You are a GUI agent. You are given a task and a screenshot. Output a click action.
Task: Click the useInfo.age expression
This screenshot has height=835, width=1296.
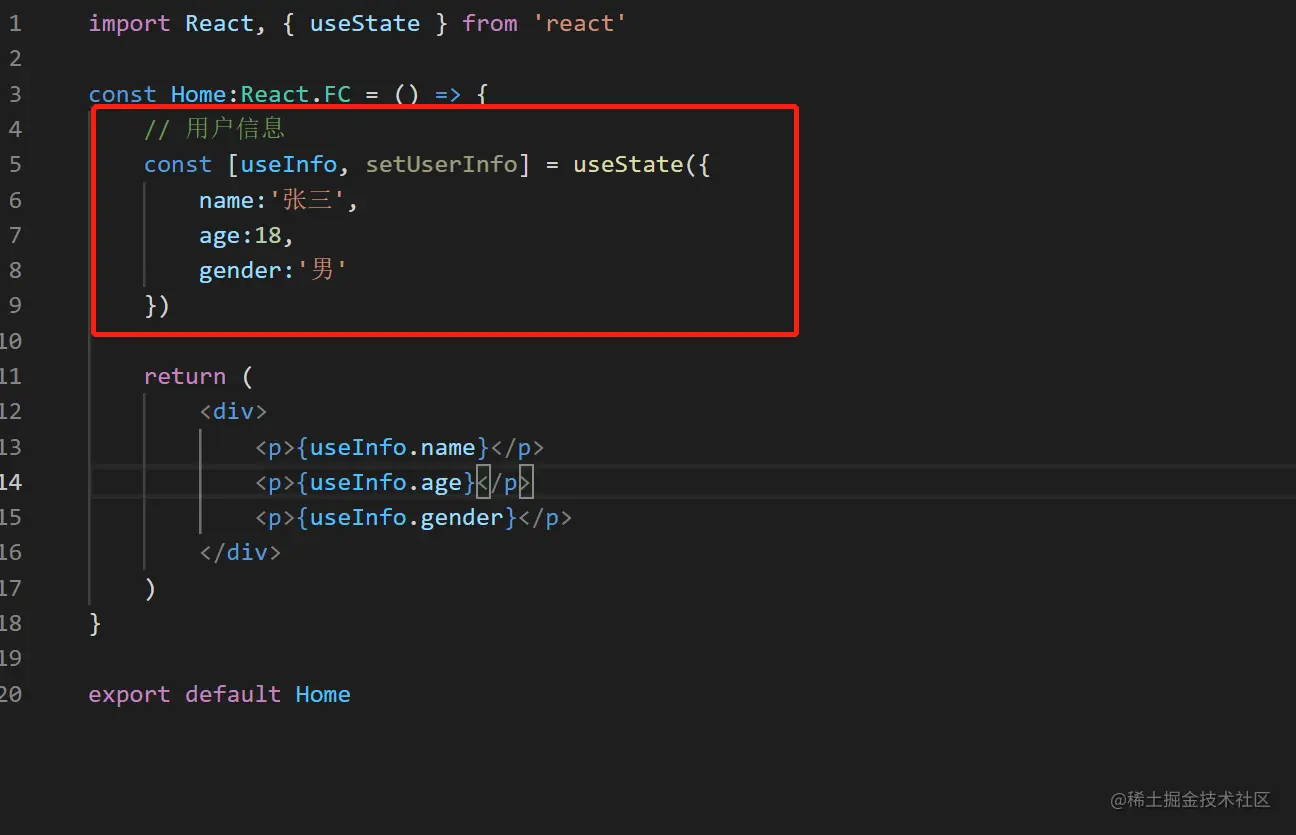click(385, 482)
